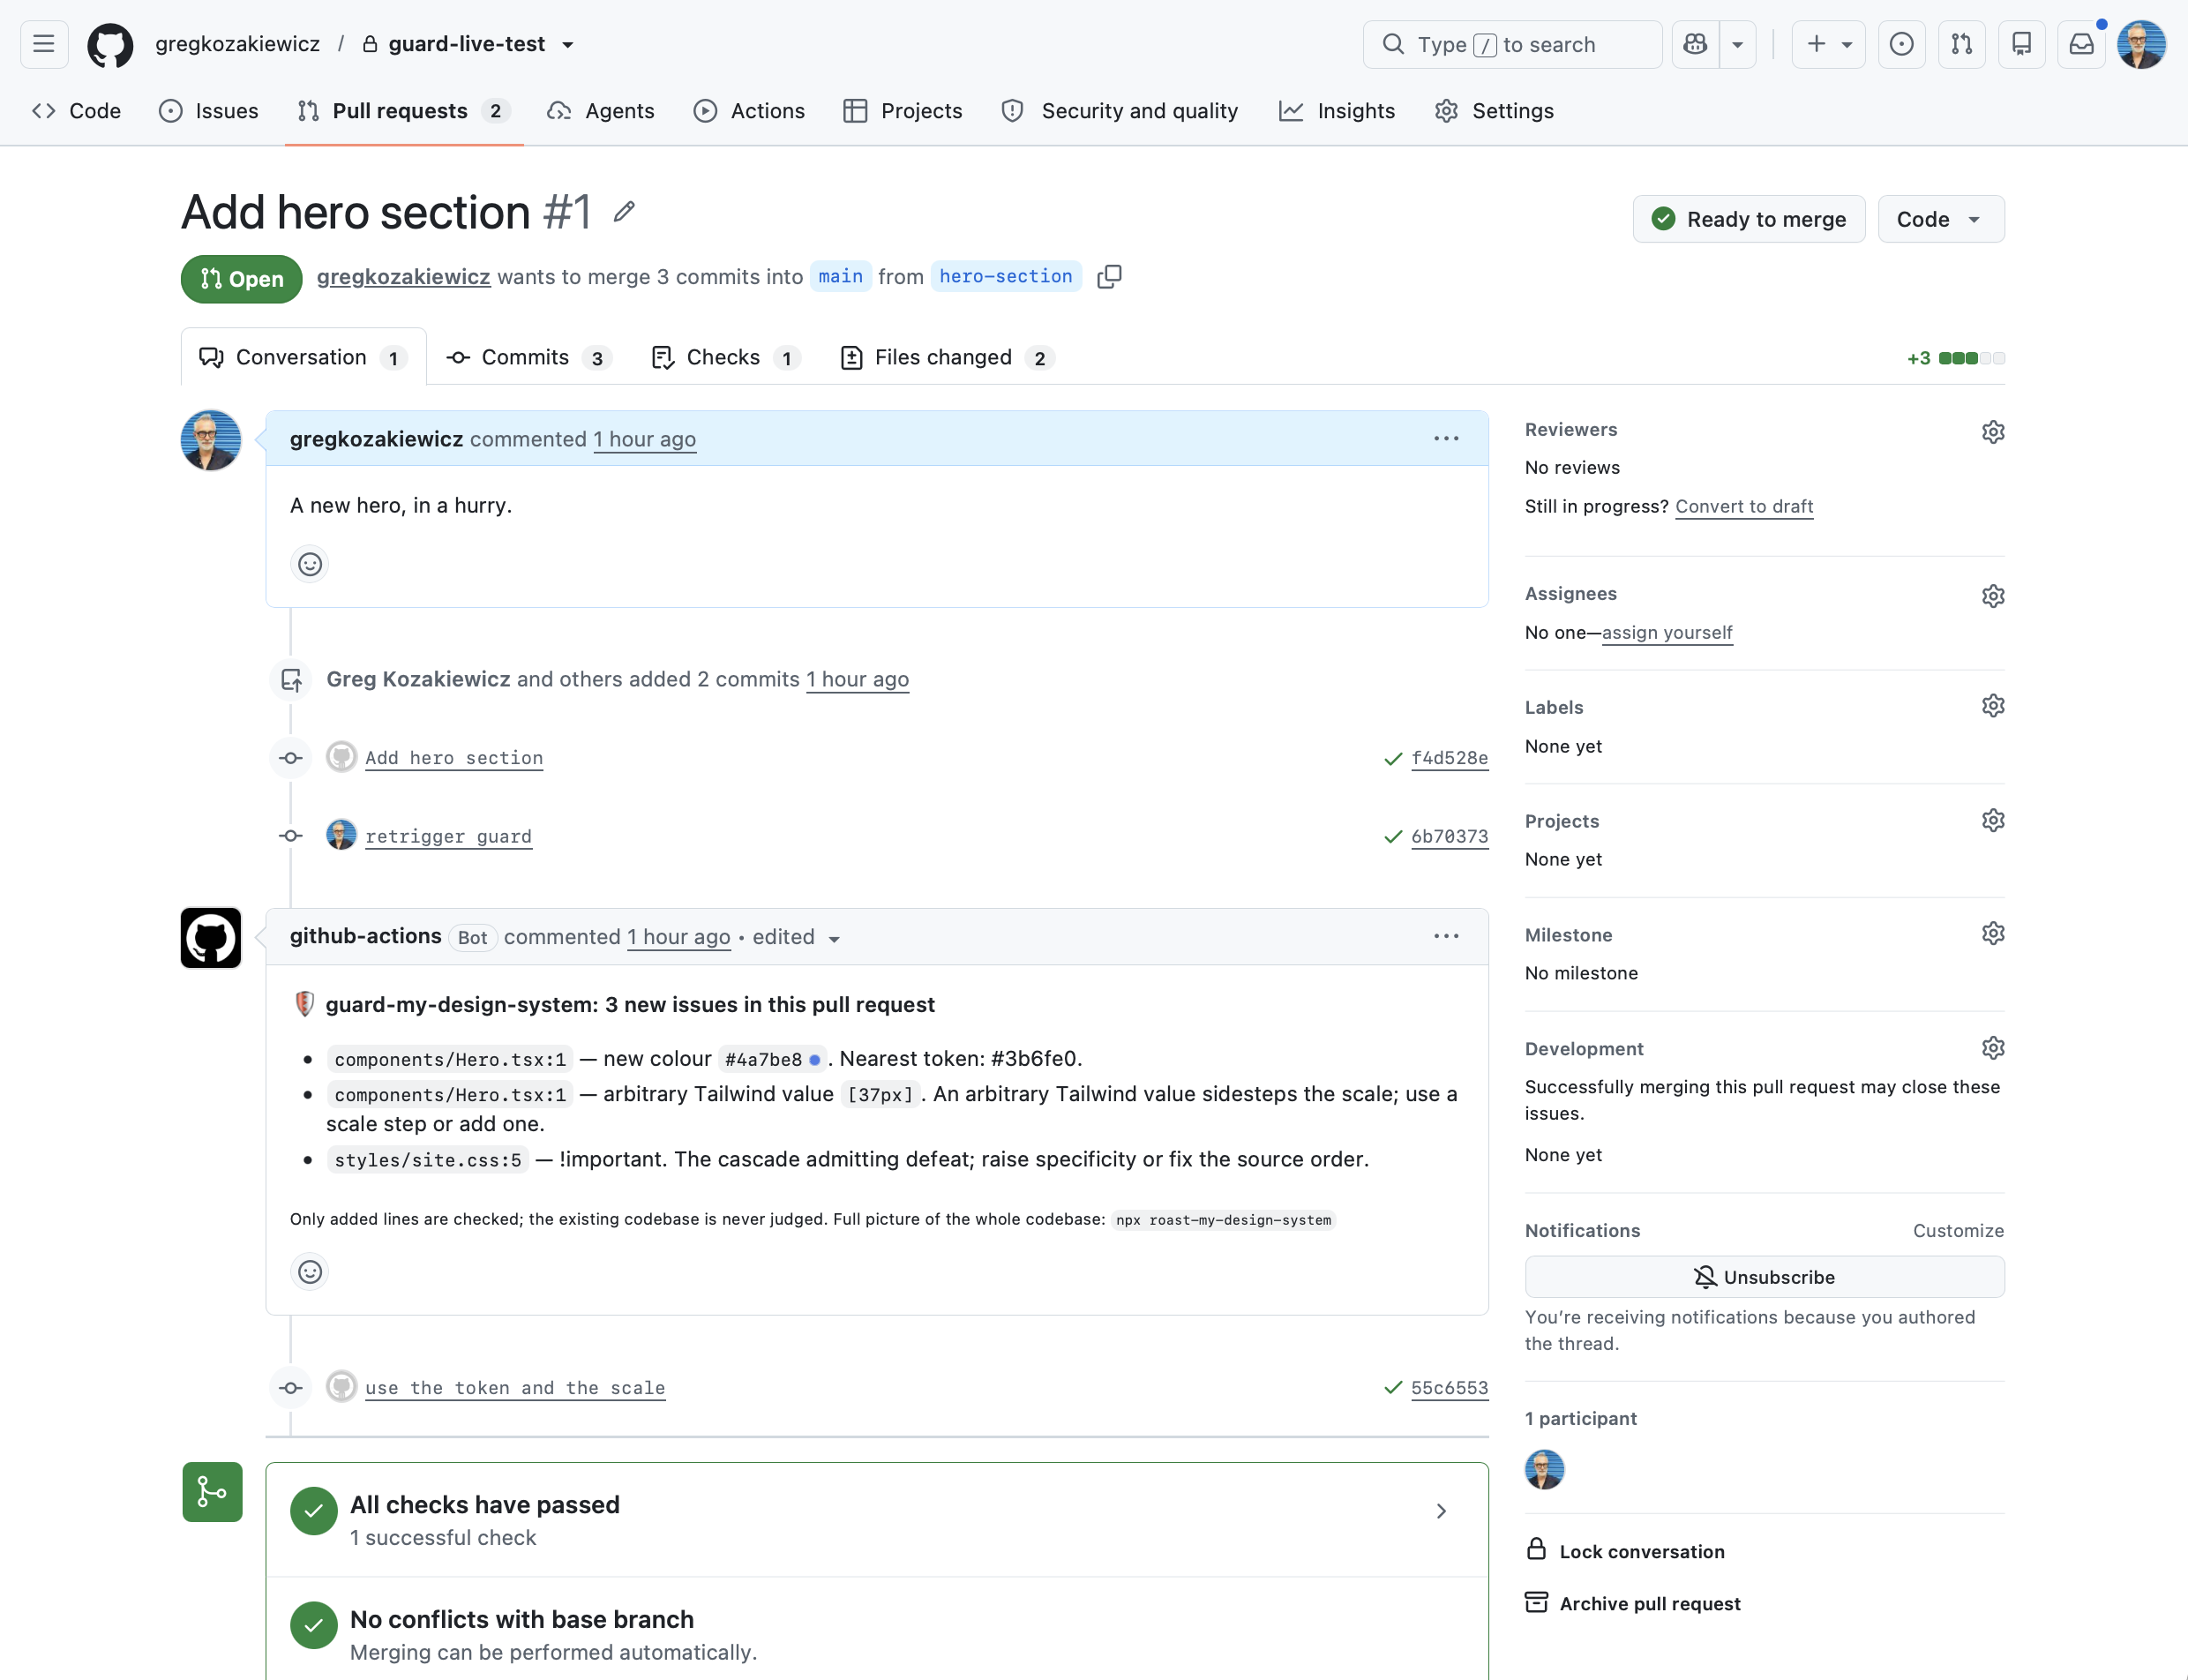Switch to the Commits tab
This screenshot has width=2188, height=1680.
[x=528, y=357]
